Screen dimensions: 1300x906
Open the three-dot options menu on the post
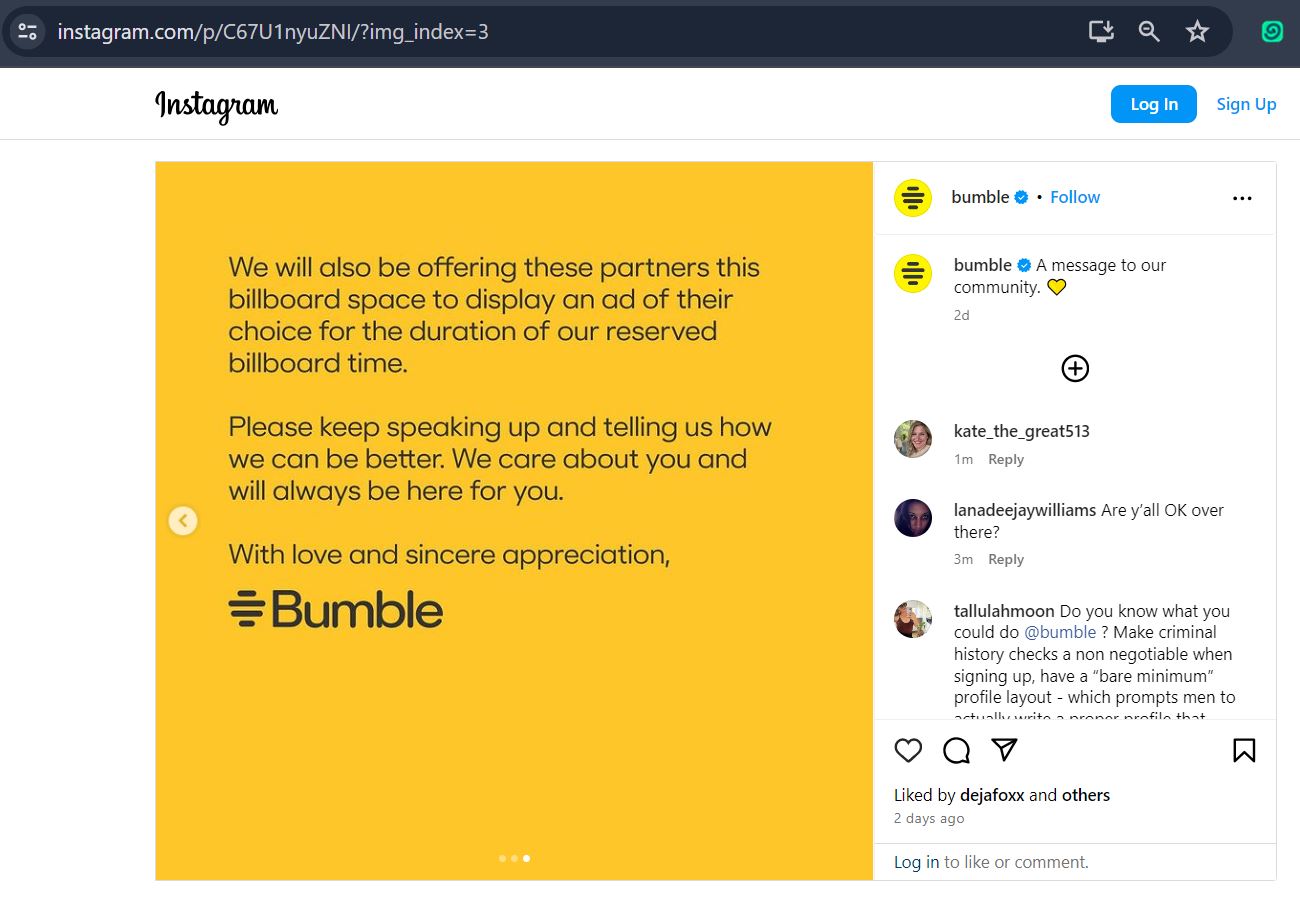tap(1242, 198)
